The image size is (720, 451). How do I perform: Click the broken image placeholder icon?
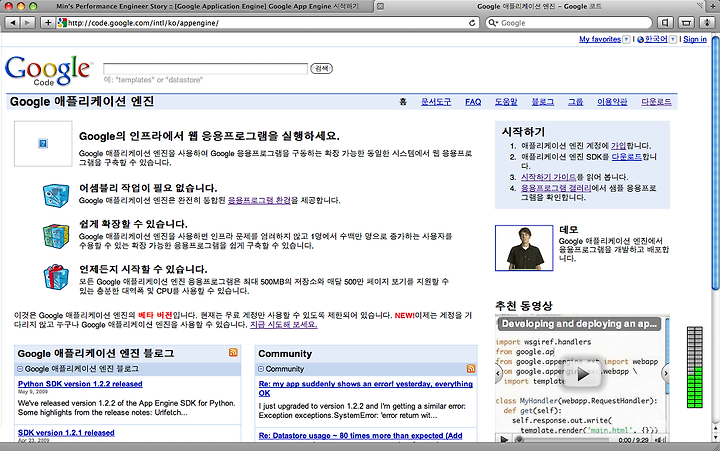[x=43, y=144]
